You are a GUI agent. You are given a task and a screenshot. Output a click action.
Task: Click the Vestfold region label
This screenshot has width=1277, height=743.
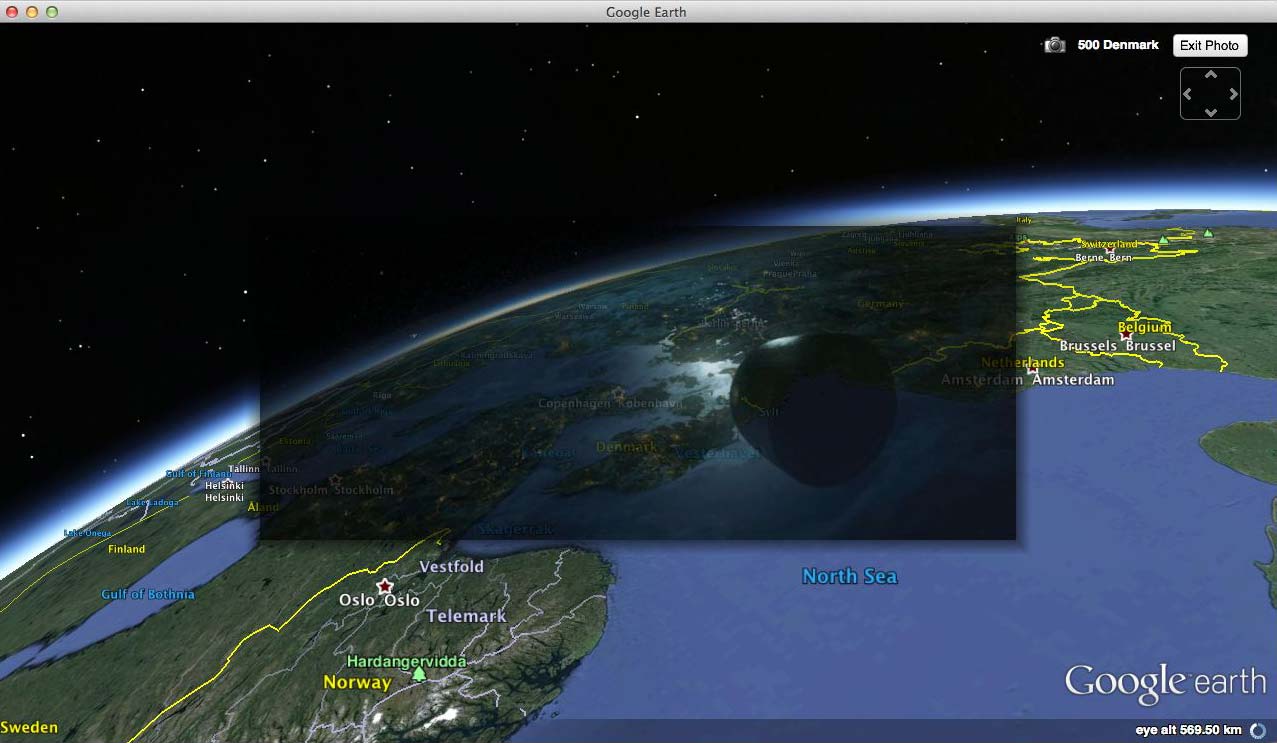pyautogui.click(x=451, y=566)
